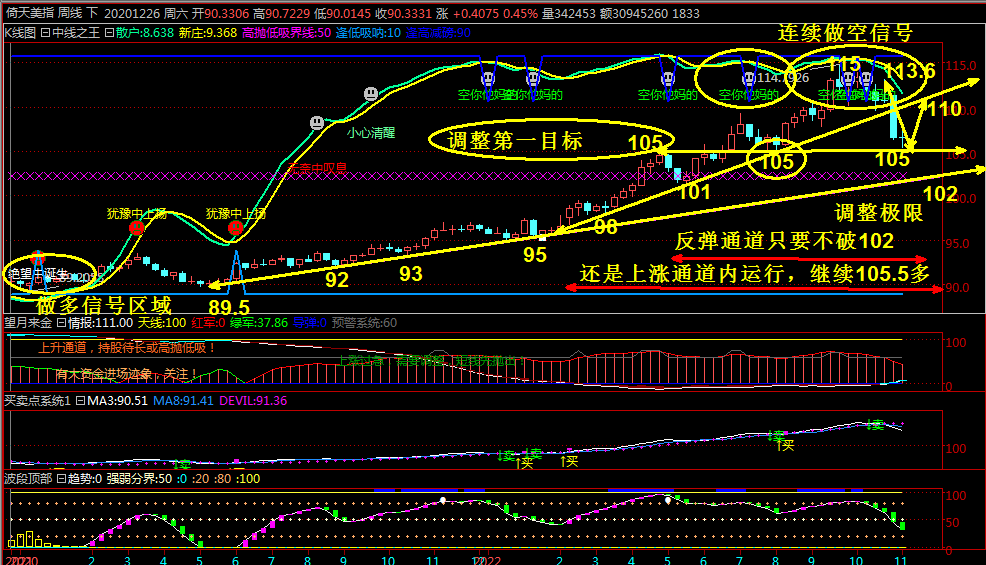Click the blue spike triangle above 89.5

(x=237, y=268)
